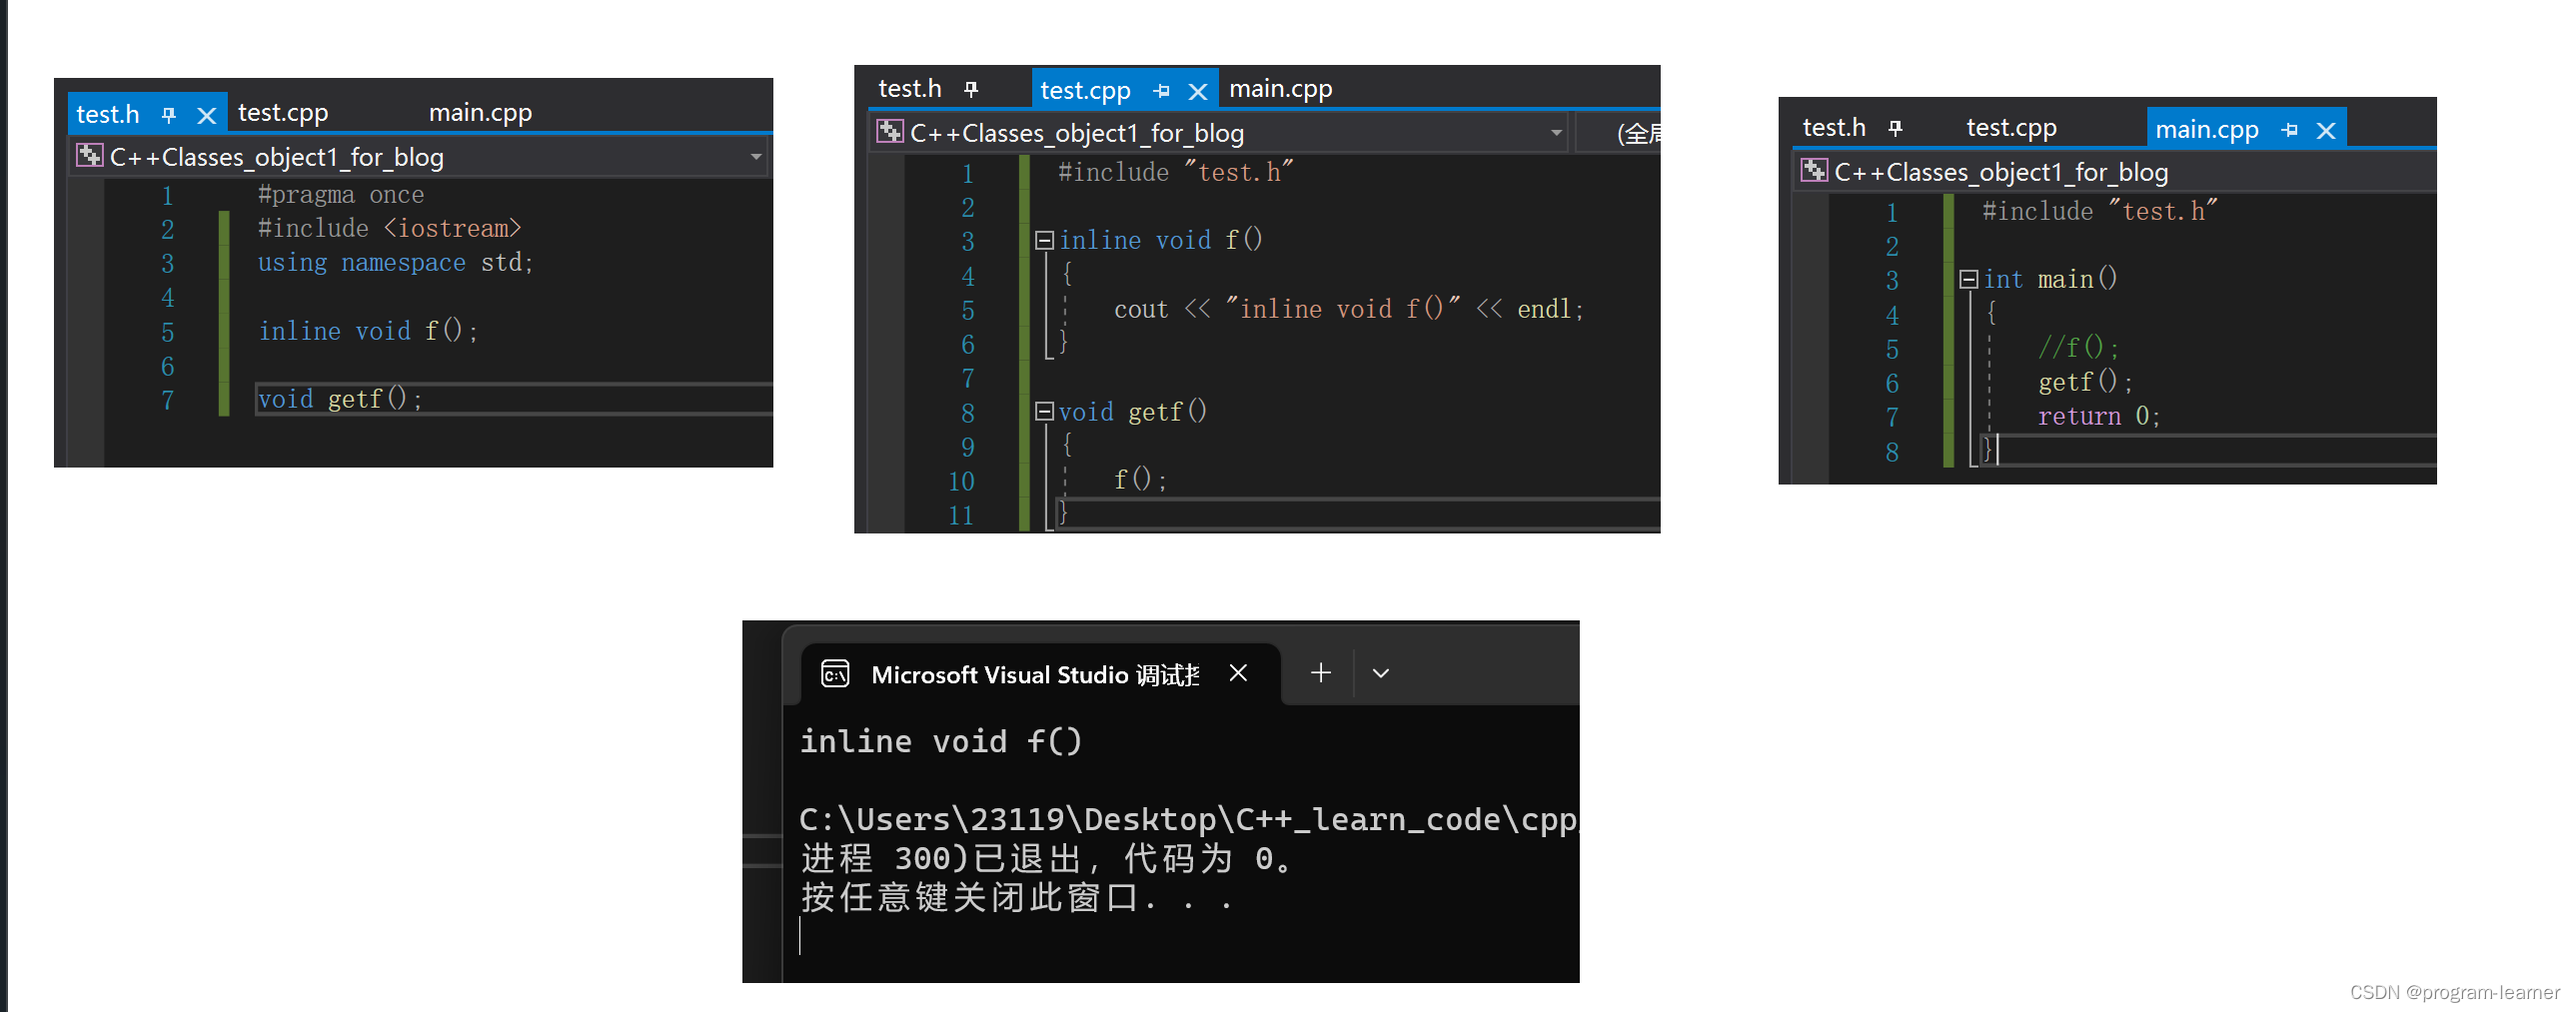
Task: Select test.h tab in middle editor
Action: 910,89
